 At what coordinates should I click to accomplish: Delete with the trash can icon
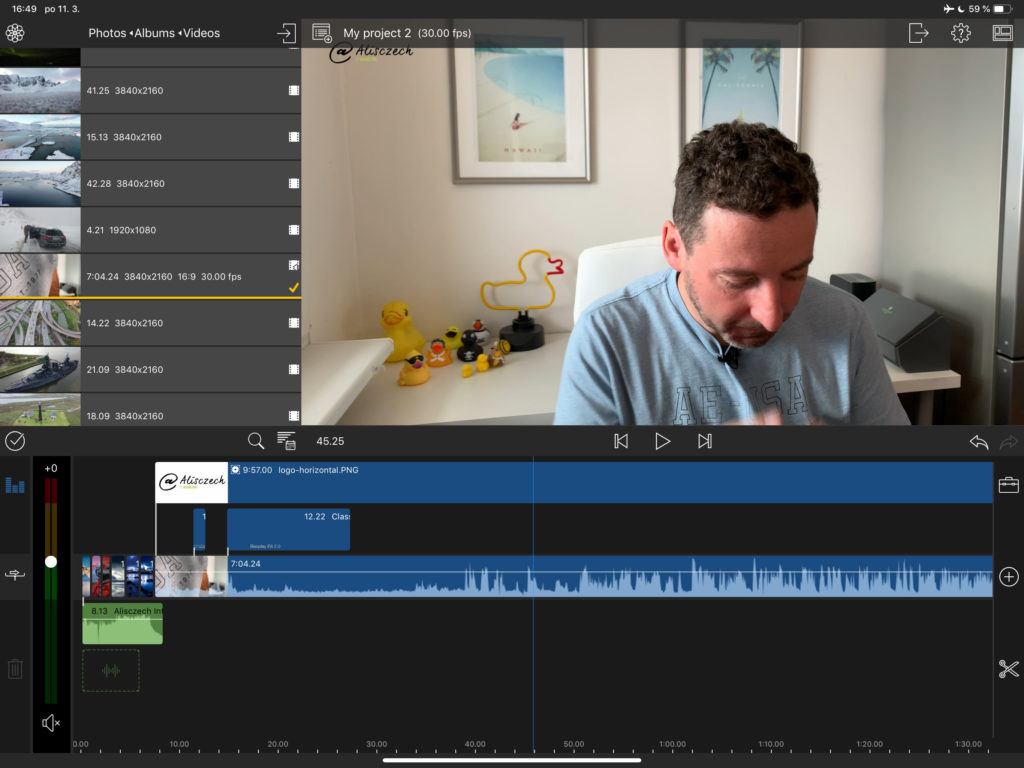click(x=15, y=669)
